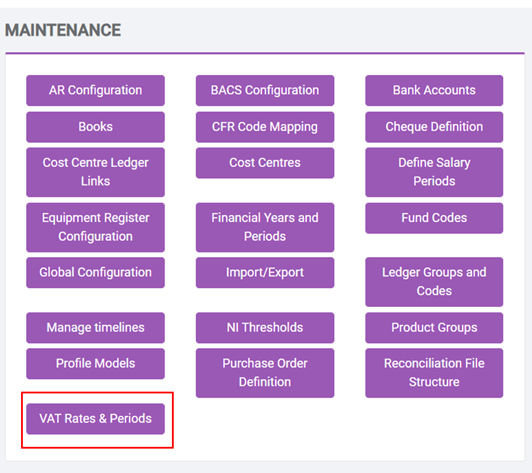
Task: Click the Cost Centres button
Action: (x=265, y=163)
